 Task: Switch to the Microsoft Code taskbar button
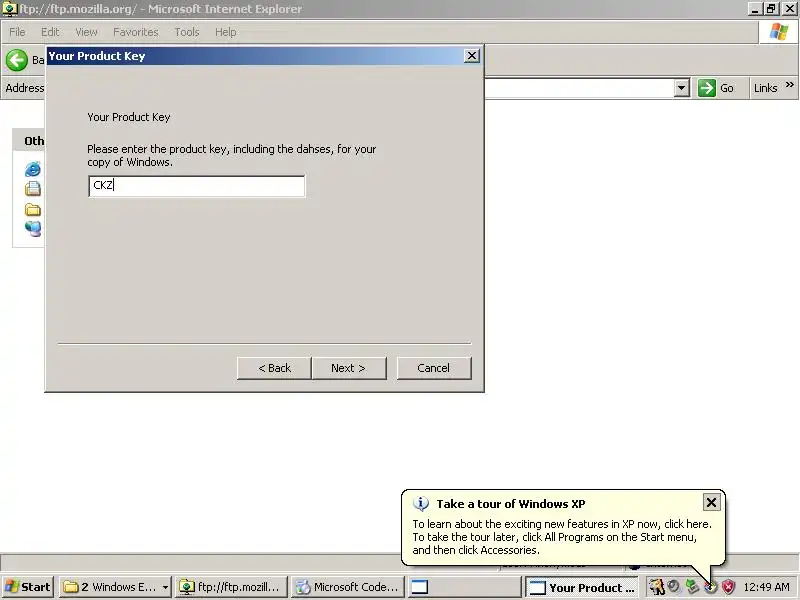tap(348, 587)
